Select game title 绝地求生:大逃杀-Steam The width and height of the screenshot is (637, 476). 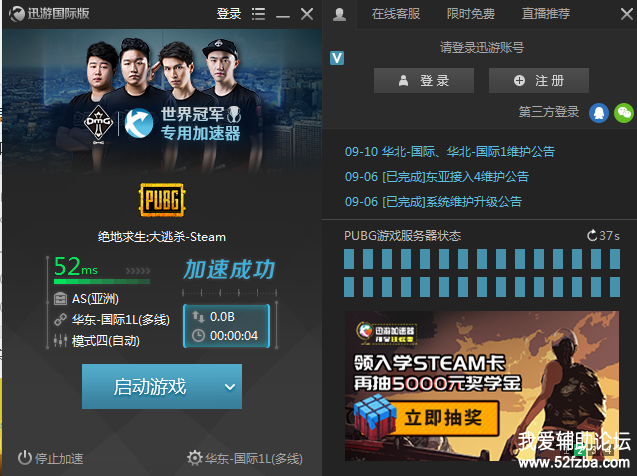pyautogui.click(x=162, y=237)
